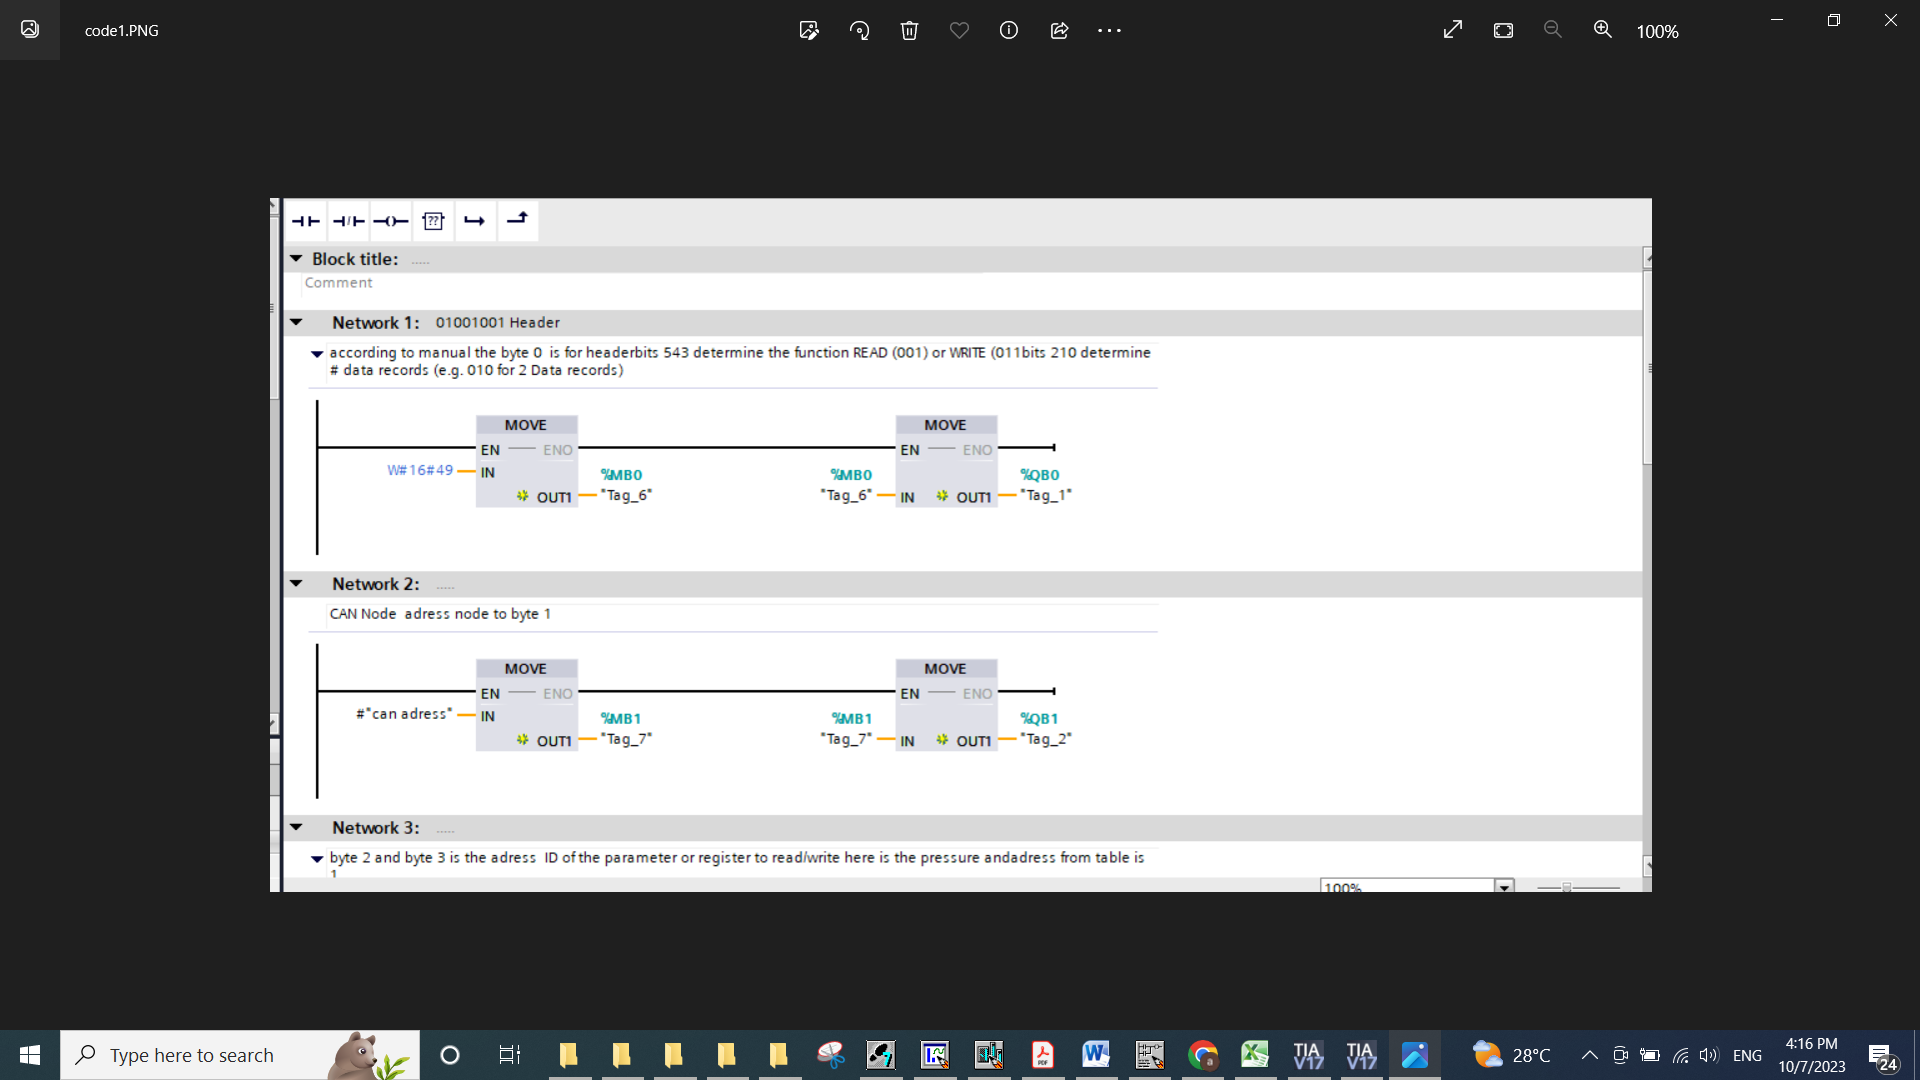The height and width of the screenshot is (1080, 1920).
Task: Click the 100% zoom level indicator
Action: pyautogui.click(x=1657, y=31)
